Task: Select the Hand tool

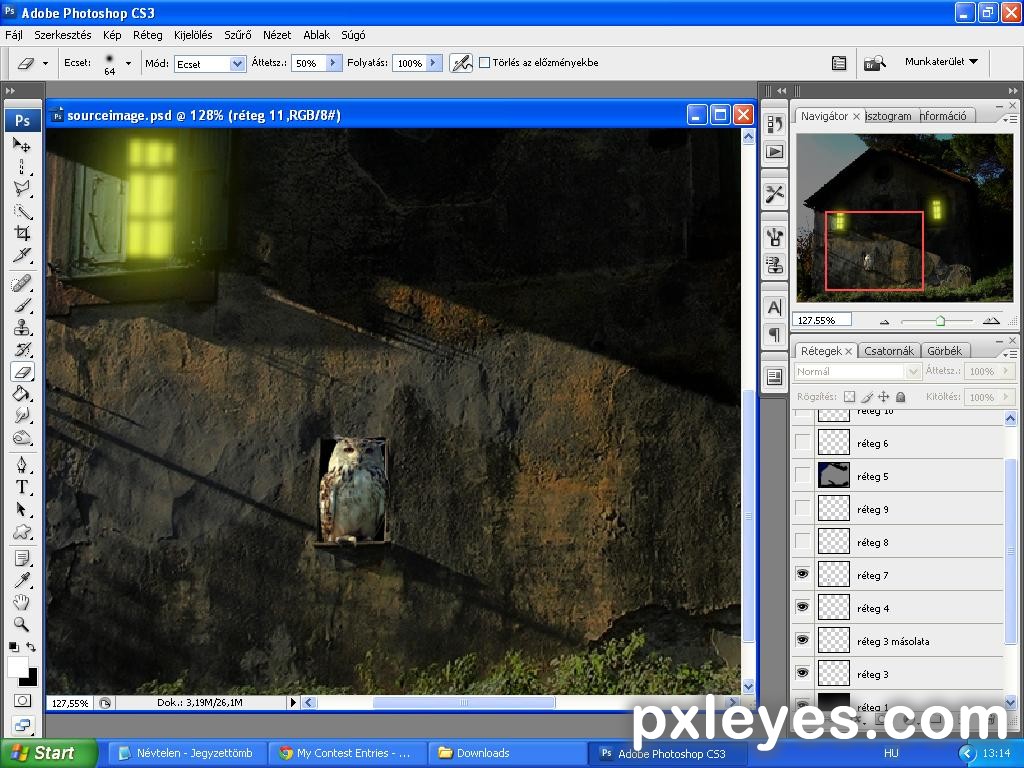Action: click(x=22, y=602)
